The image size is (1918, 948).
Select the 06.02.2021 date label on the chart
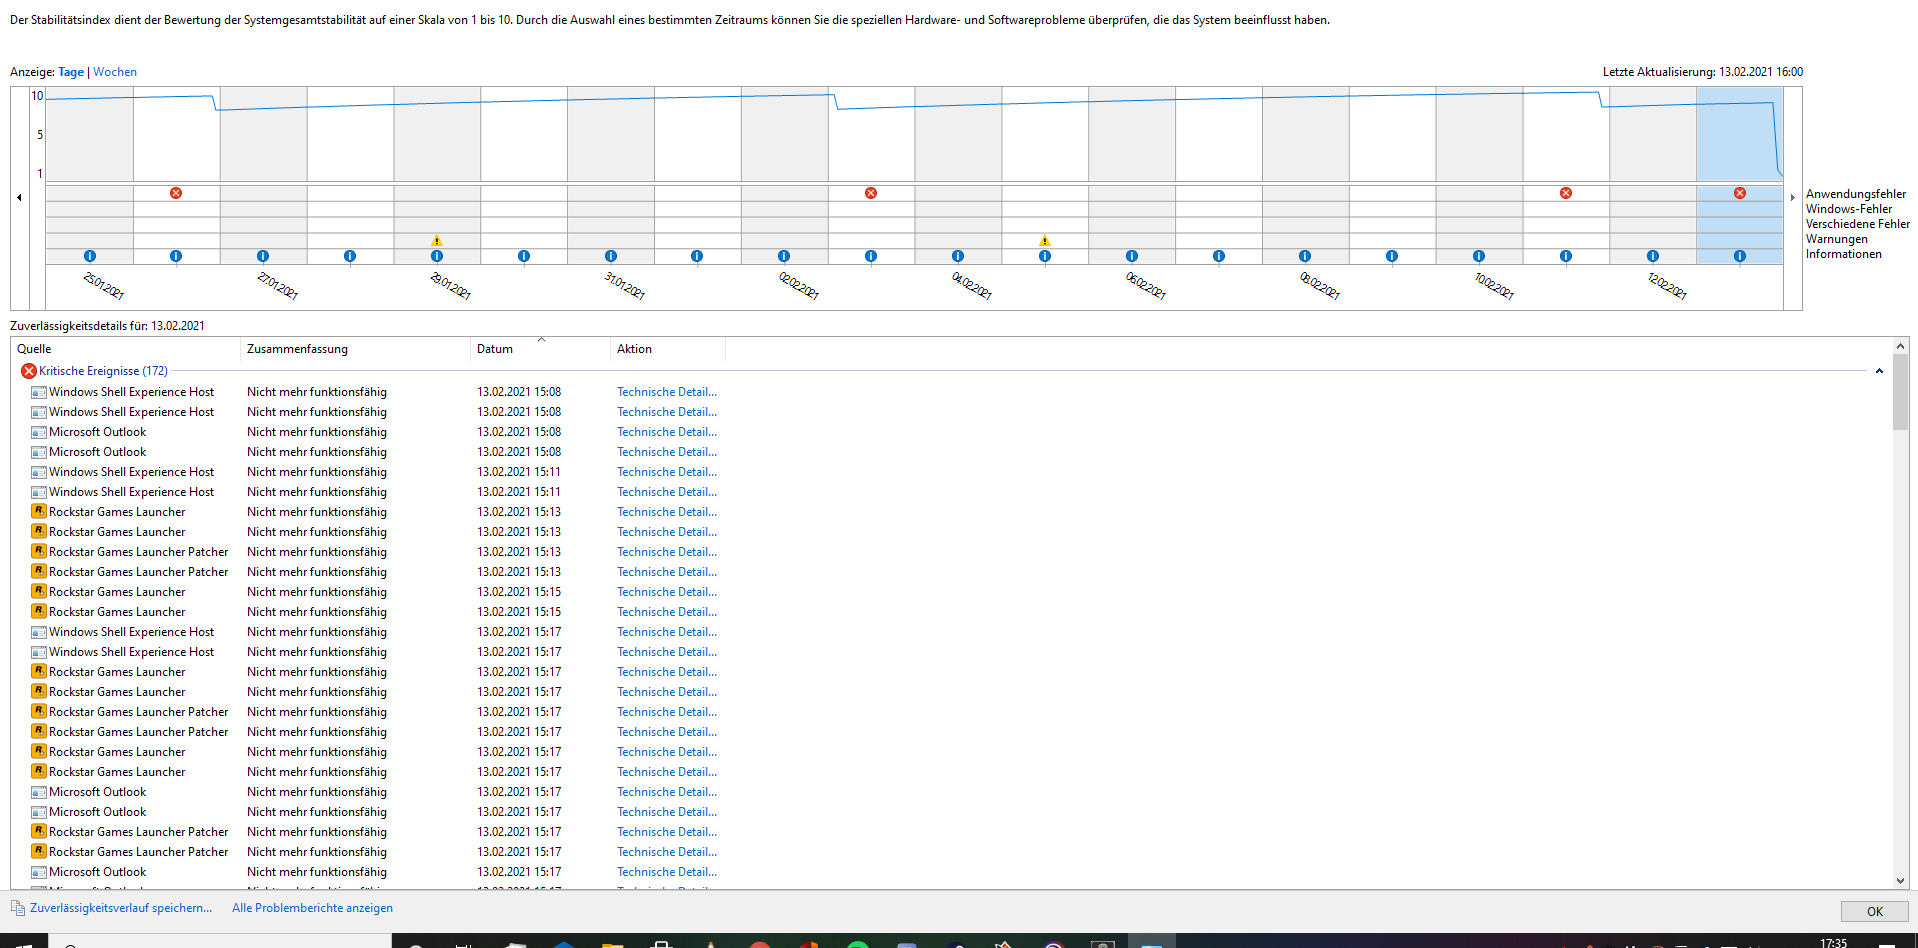(1146, 285)
